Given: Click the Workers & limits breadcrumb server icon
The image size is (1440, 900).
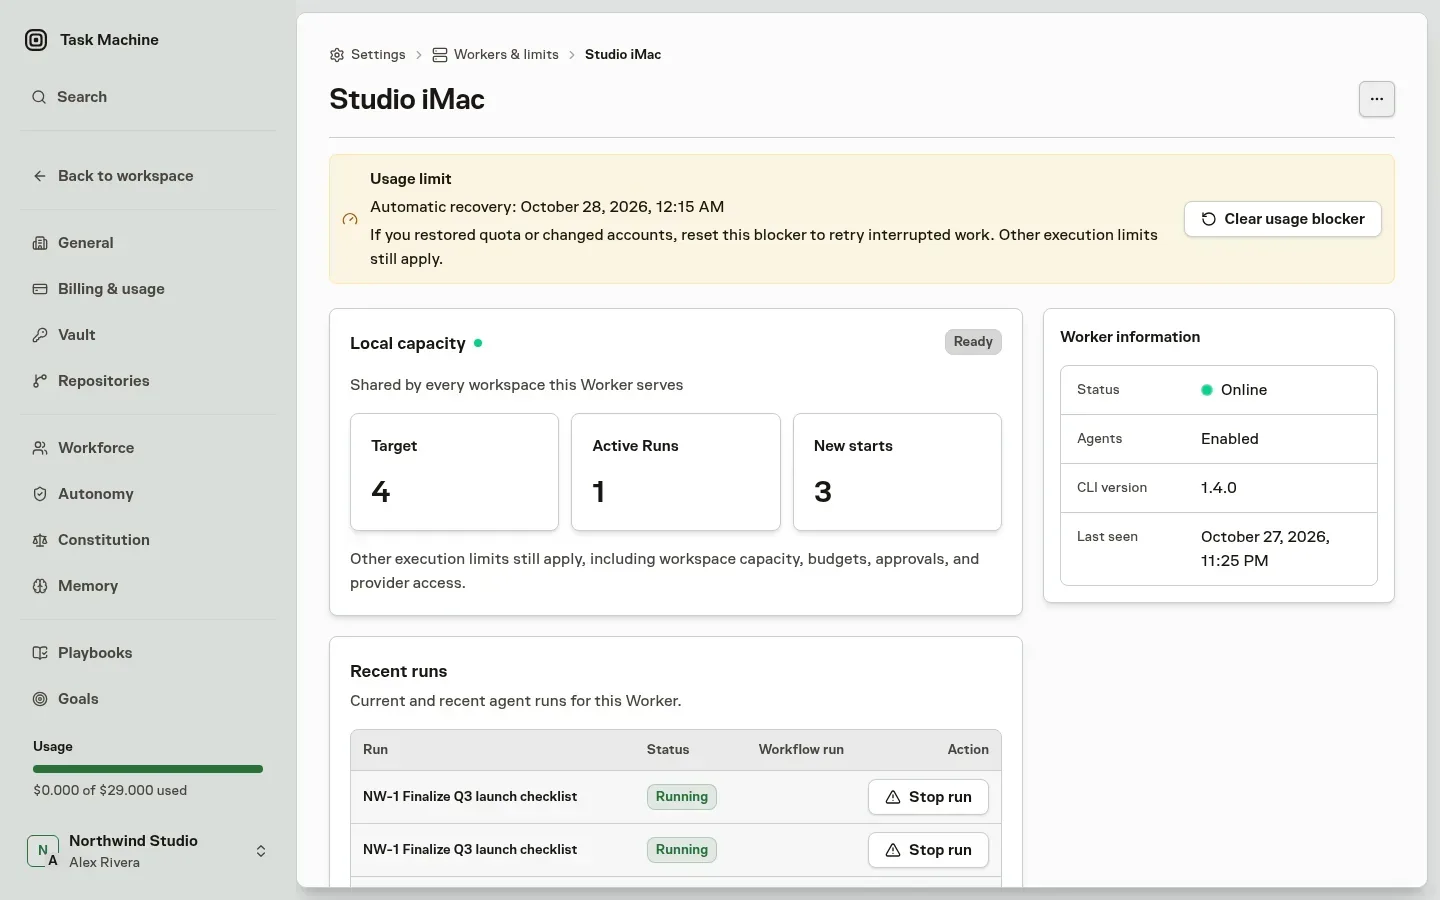Looking at the screenshot, I should click(x=440, y=55).
